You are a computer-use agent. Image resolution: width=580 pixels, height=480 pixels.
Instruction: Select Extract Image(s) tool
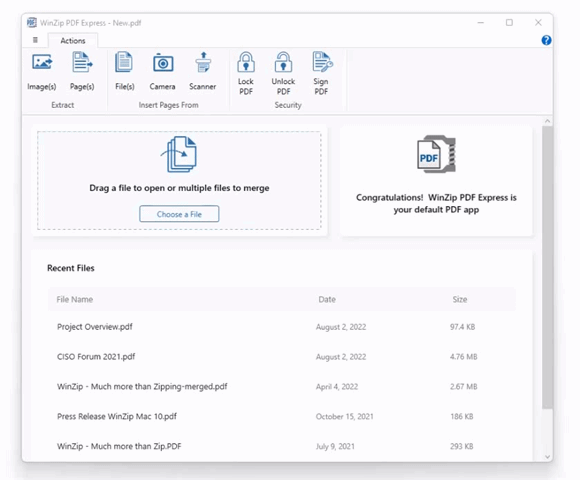click(42, 71)
